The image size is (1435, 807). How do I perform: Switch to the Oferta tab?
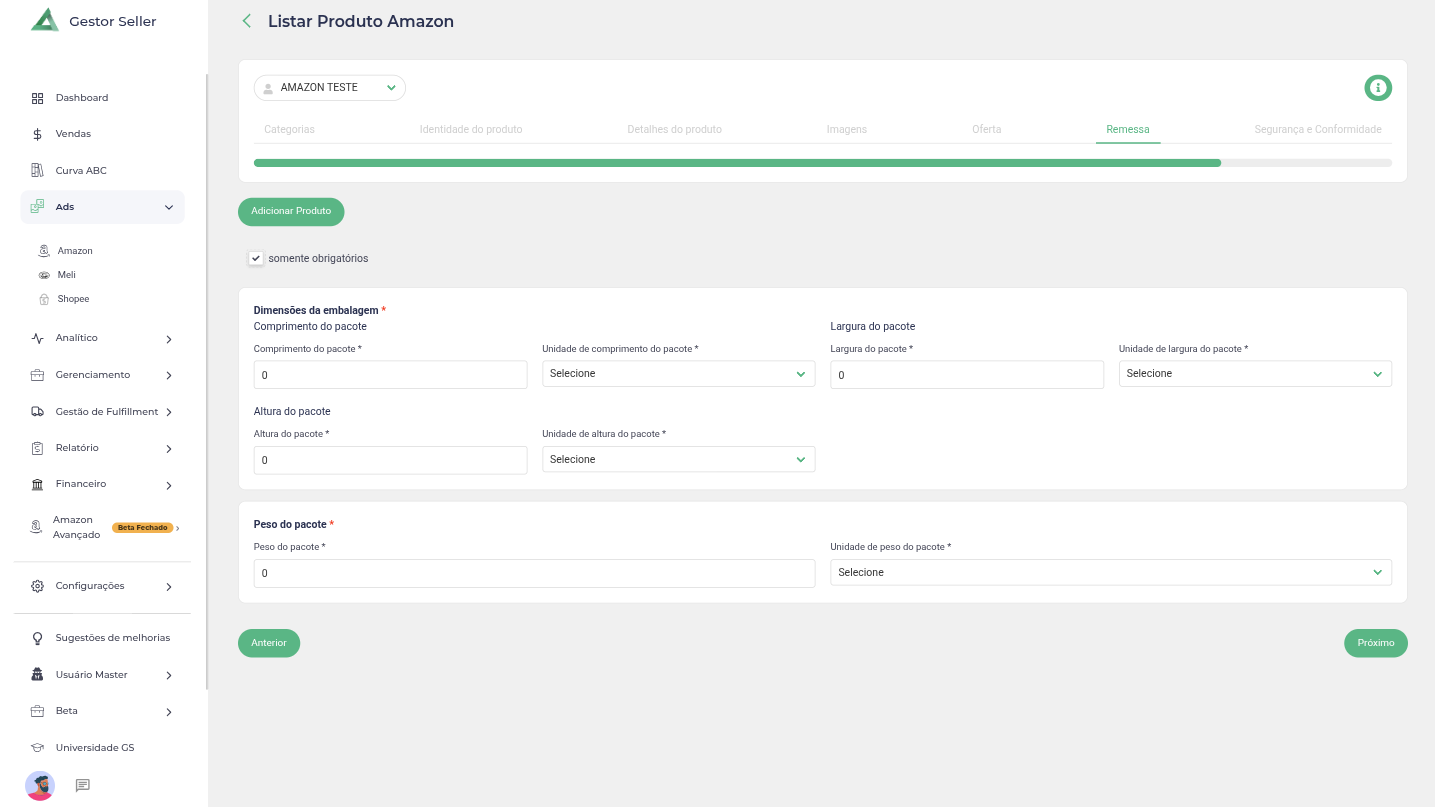[x=986, y=130]
